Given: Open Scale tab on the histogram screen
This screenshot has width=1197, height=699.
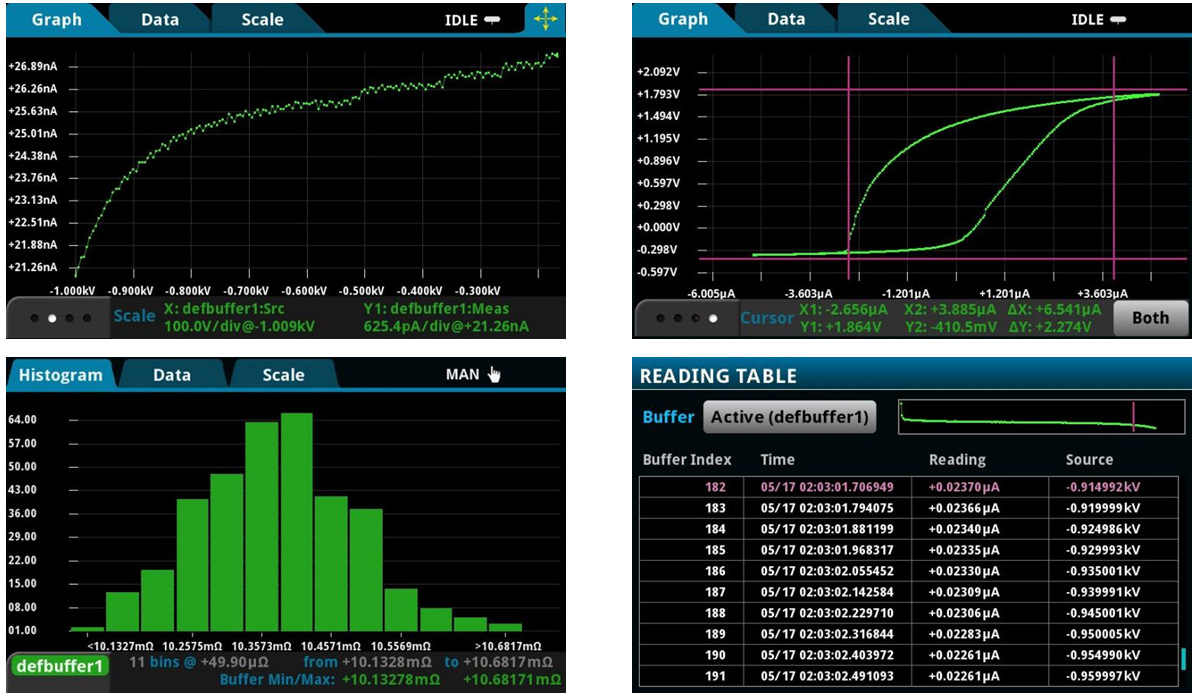Looking at the screenshot, I should click(x=283, y=375).
